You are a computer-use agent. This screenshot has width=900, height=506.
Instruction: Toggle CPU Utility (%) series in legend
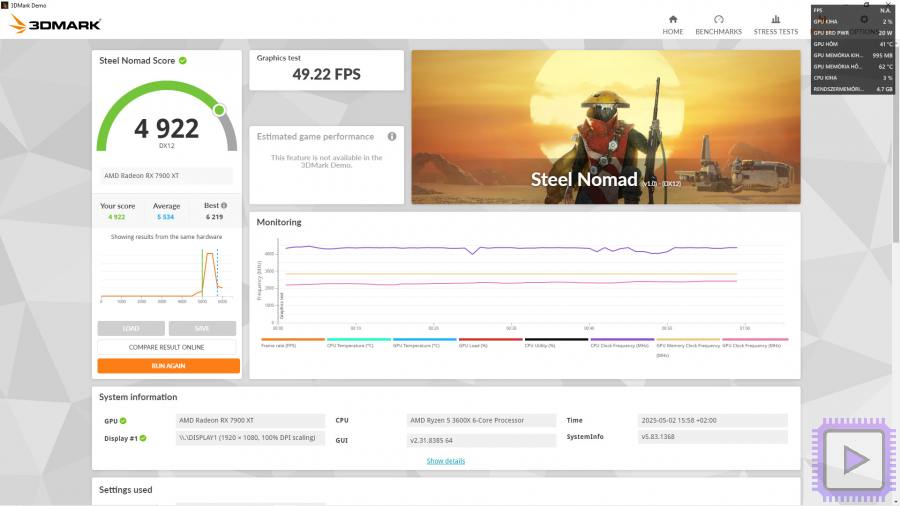point(557,342)
